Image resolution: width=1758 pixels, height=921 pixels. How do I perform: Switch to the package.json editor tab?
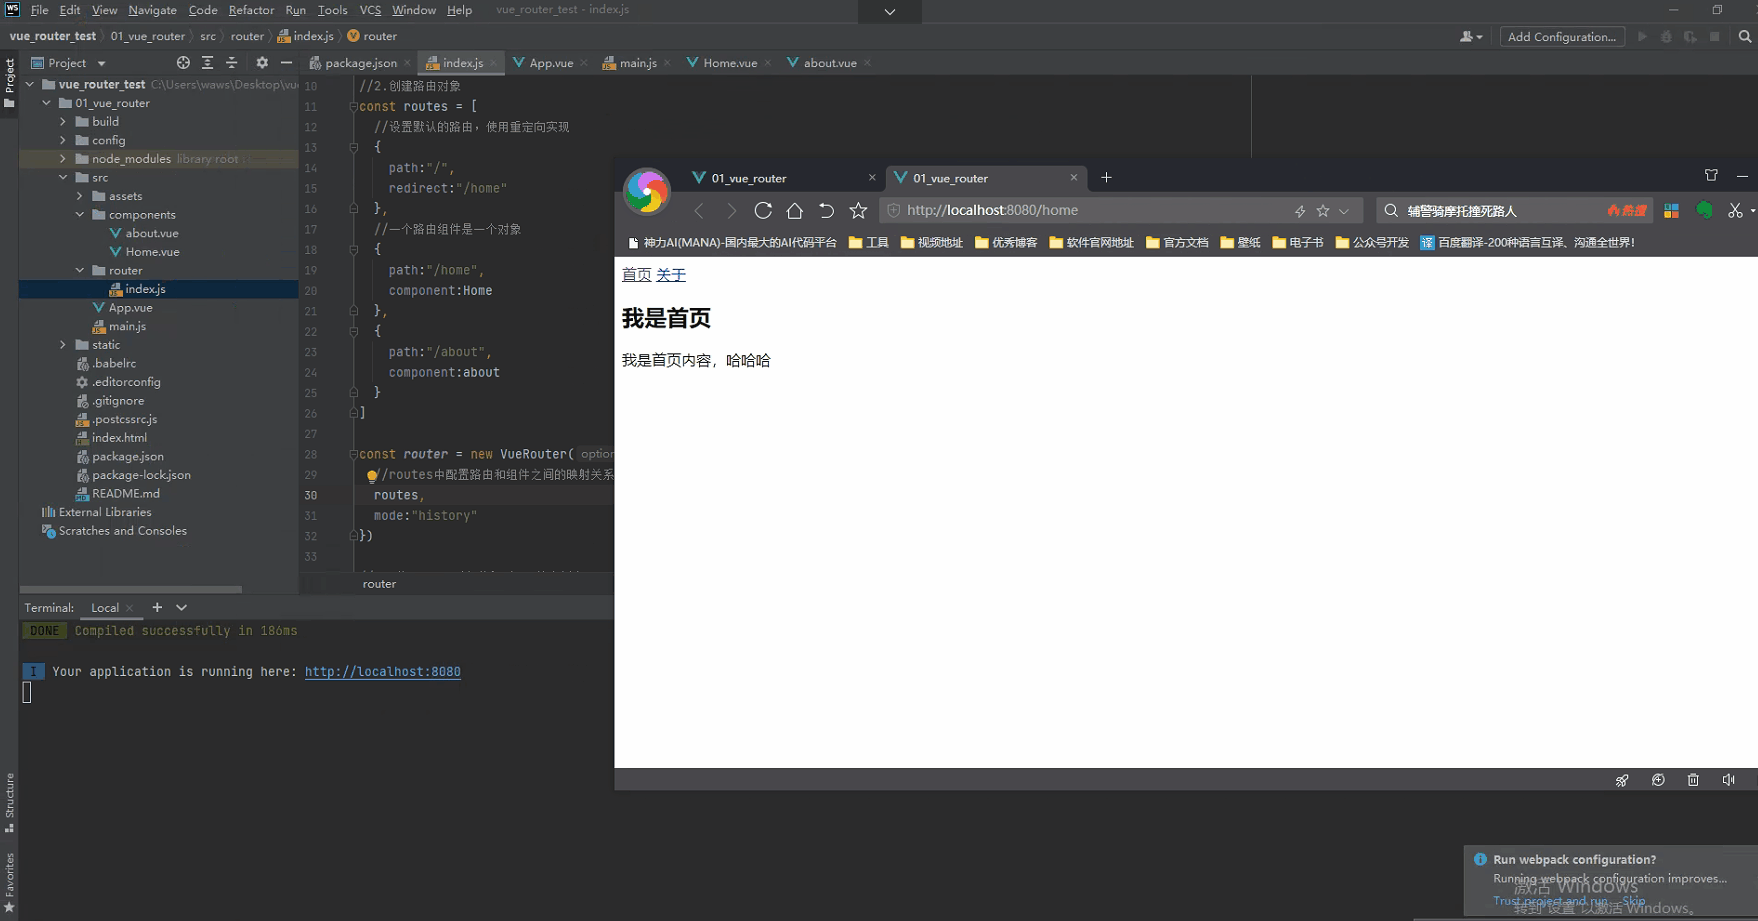[360, 62]
